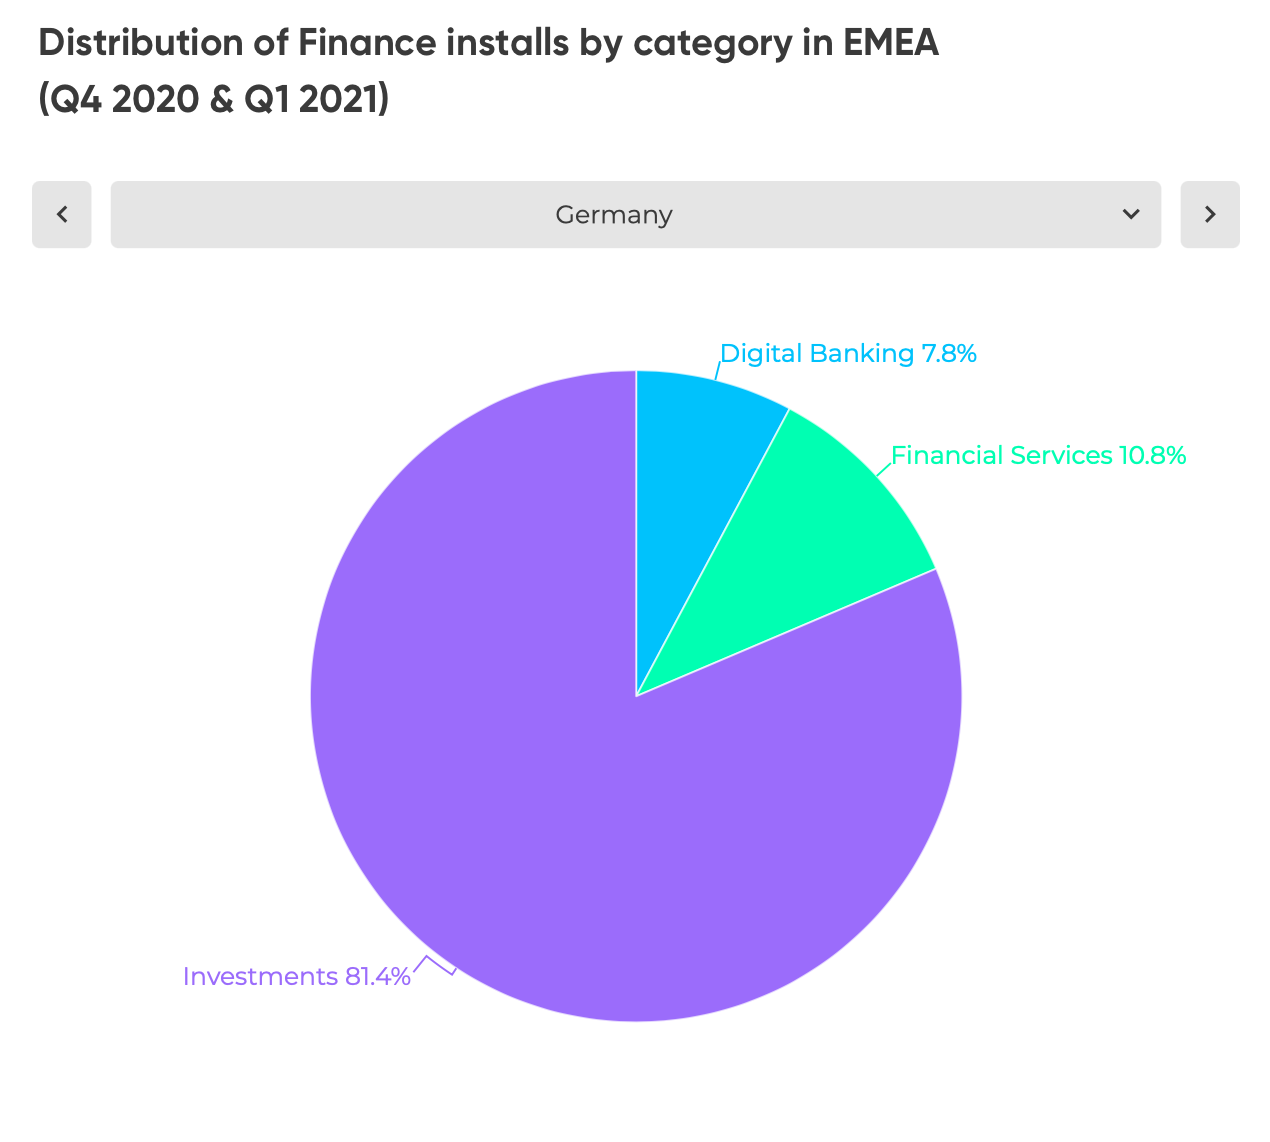Screen dimensions: 1270x1142
Task: Click the chart title about Finance installs
Action: coord(488,43)
